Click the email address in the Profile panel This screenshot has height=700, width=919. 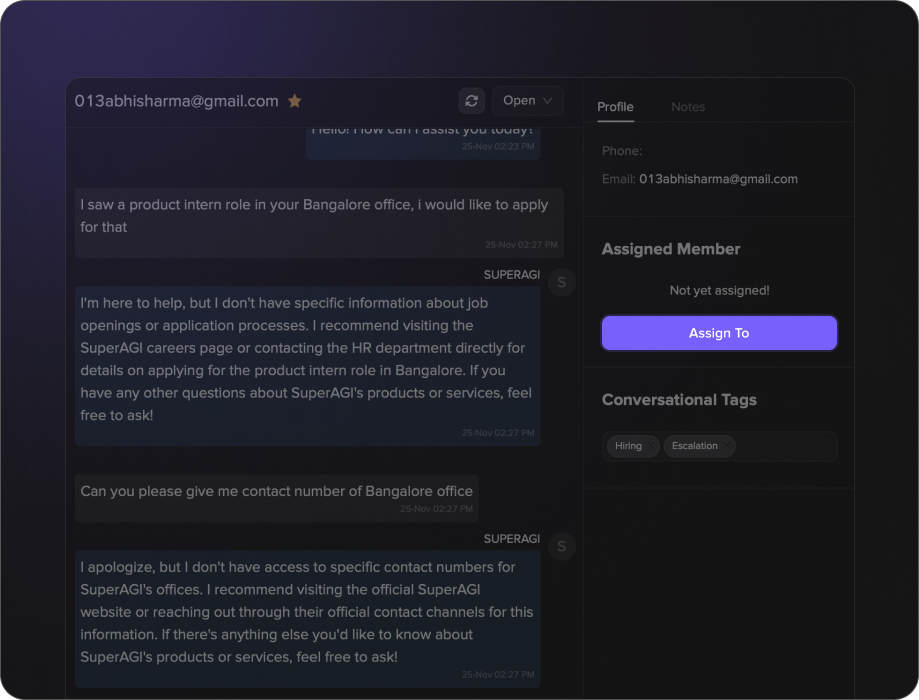click(x=718, y=179)
